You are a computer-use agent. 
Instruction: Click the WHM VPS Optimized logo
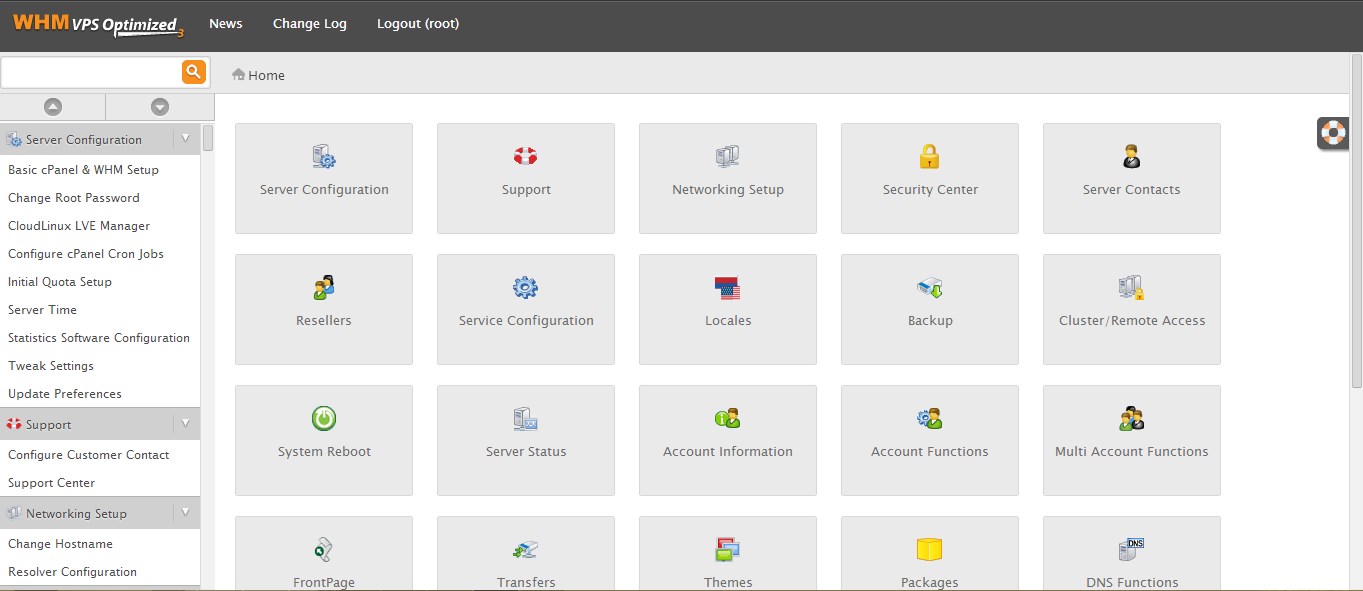(98, 25)
